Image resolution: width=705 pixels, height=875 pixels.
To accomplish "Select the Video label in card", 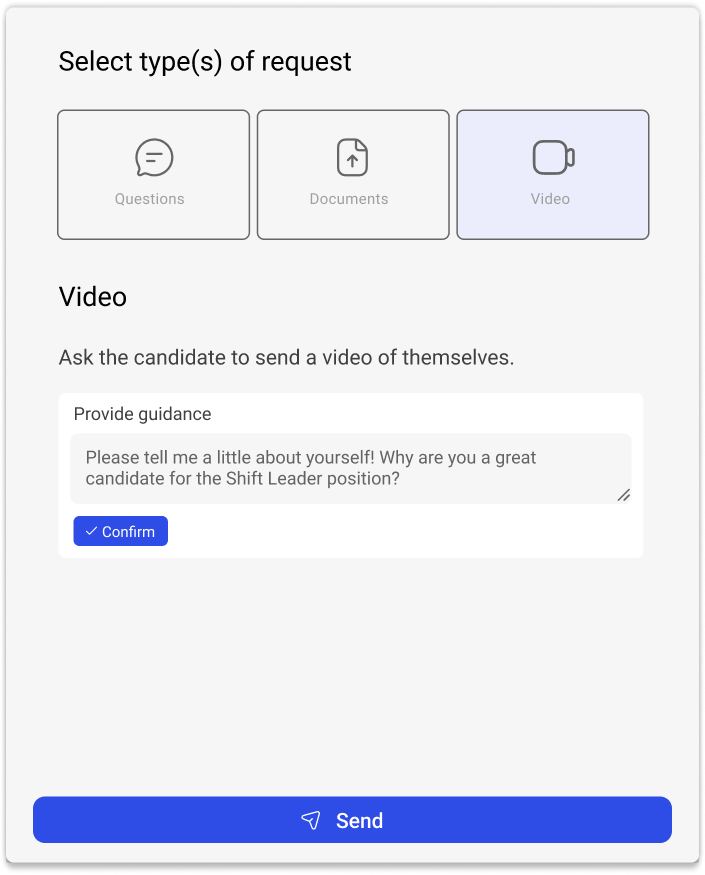I will coord(550,199).
